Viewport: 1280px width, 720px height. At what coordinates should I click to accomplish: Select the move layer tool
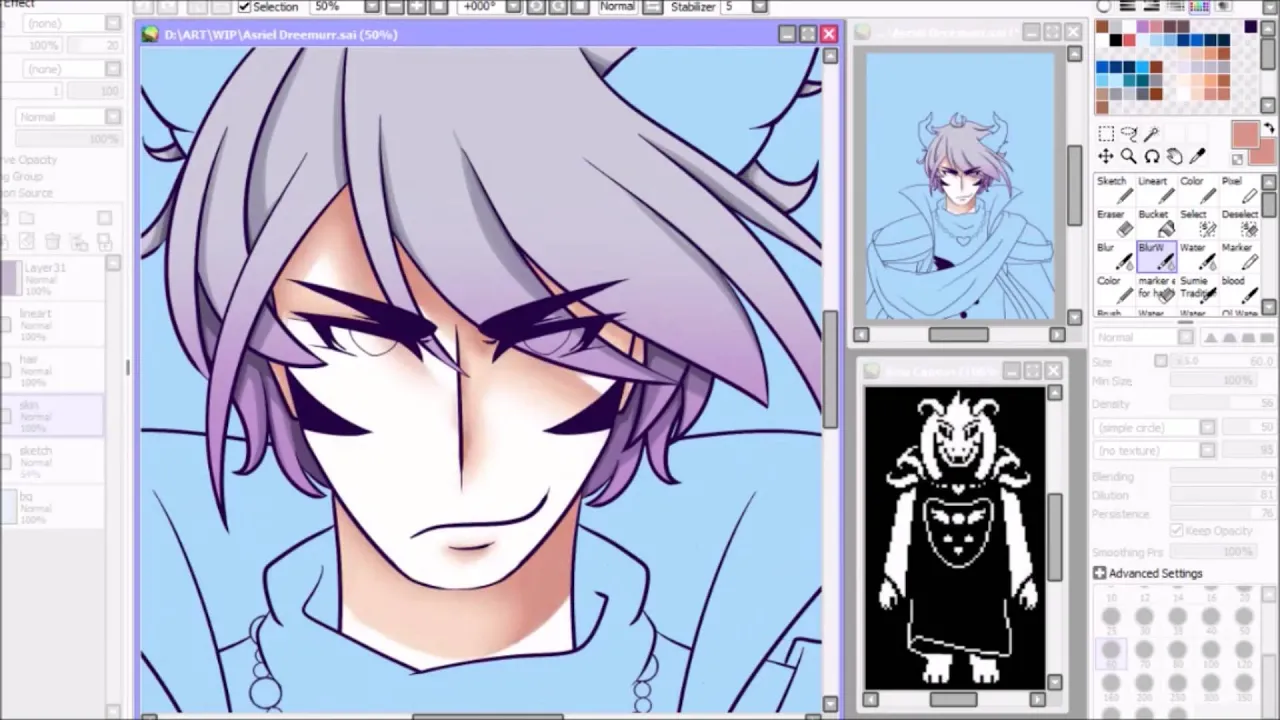(x=1106, y=156)
